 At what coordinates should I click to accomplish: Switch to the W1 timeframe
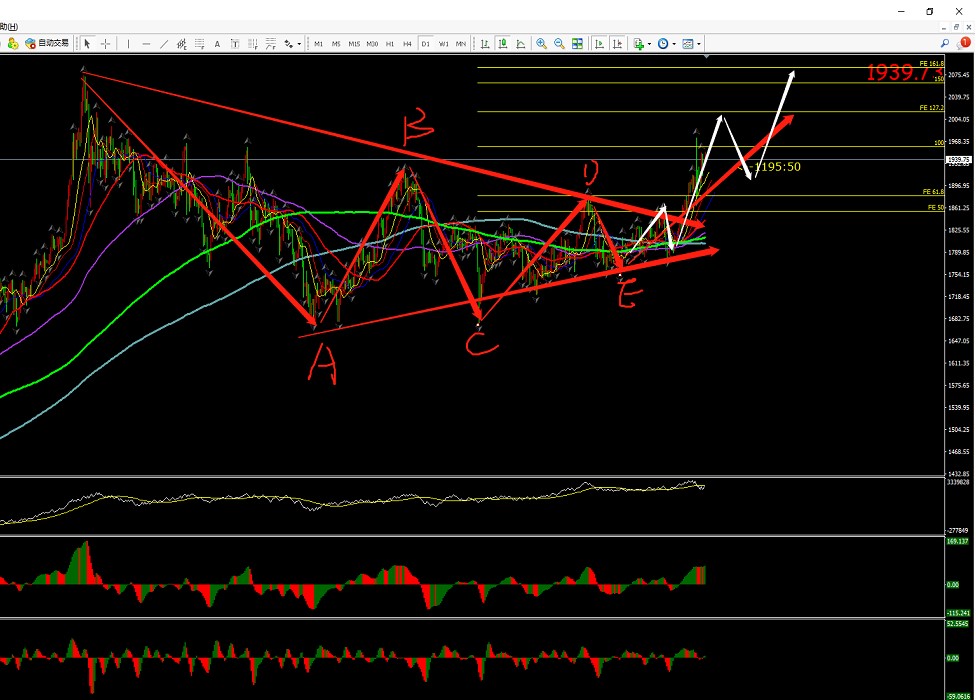coord(443,44)
